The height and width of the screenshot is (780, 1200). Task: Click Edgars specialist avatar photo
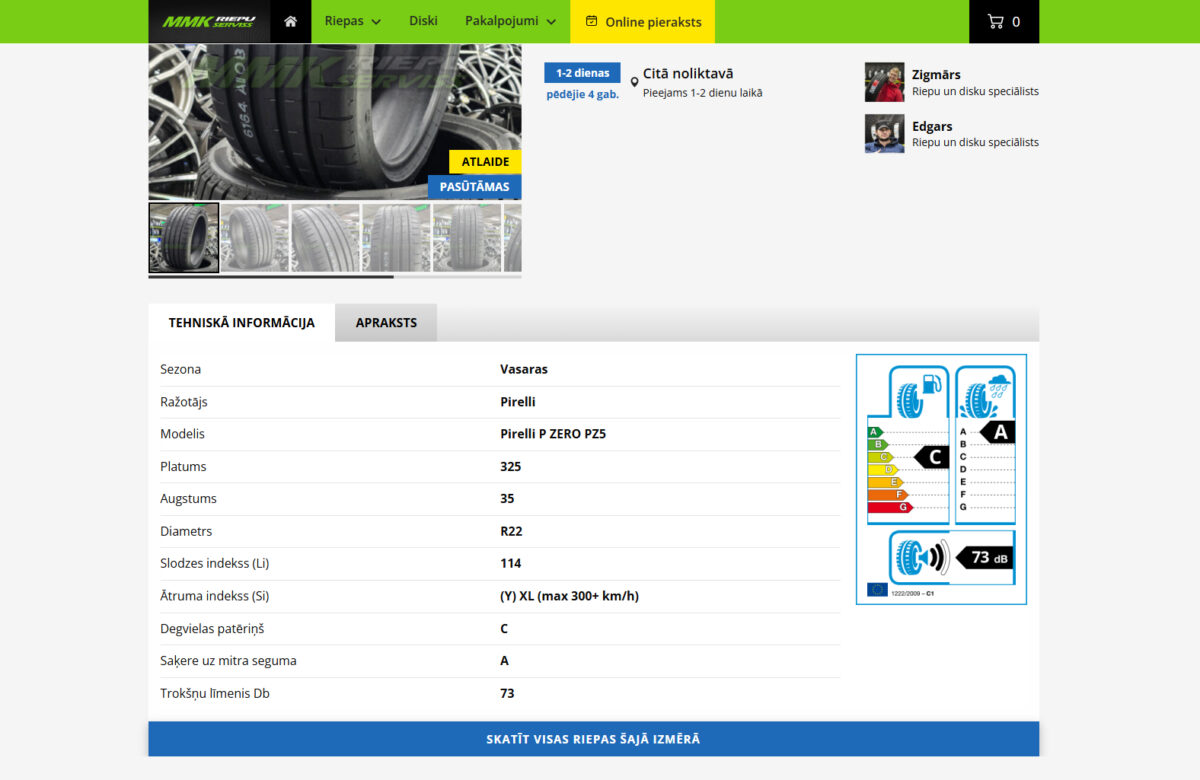[x=884, y=134]
